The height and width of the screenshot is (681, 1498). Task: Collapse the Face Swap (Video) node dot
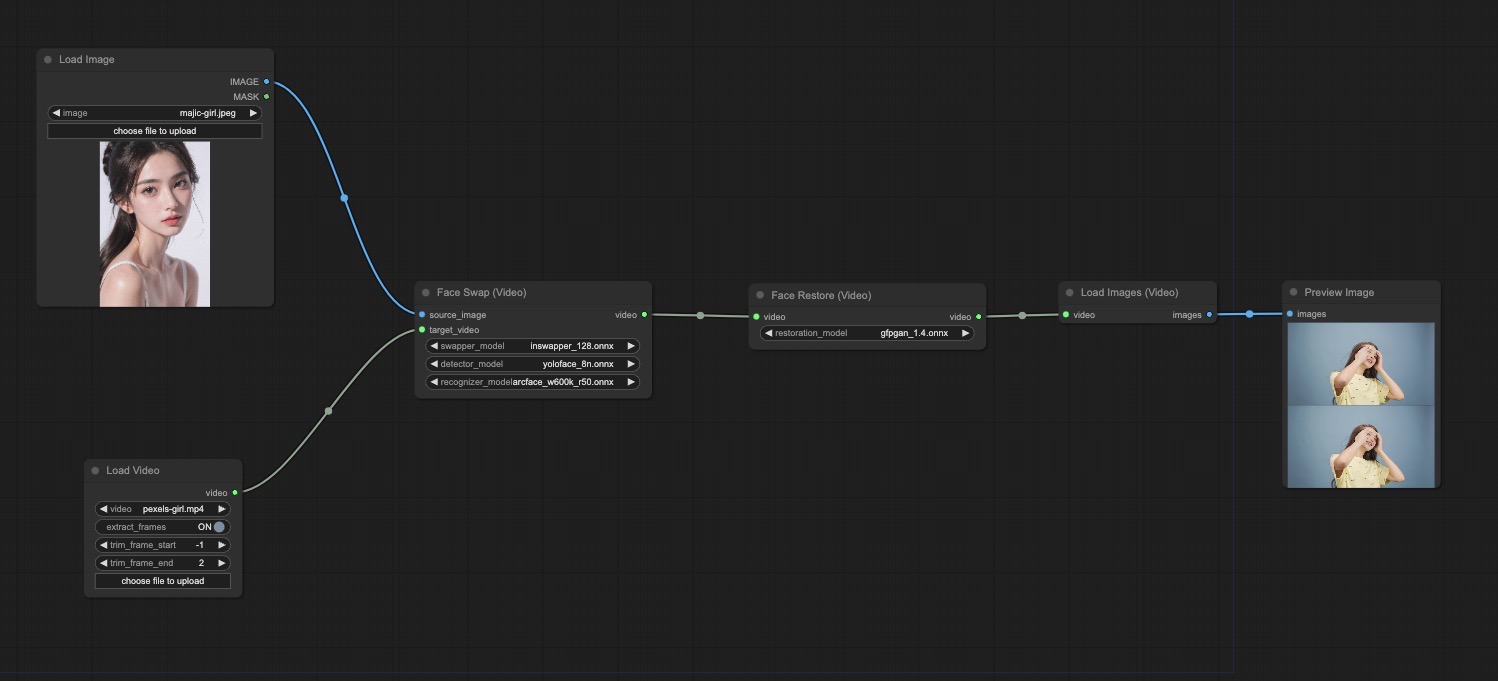pyautogui.click(x=425, y=293)
